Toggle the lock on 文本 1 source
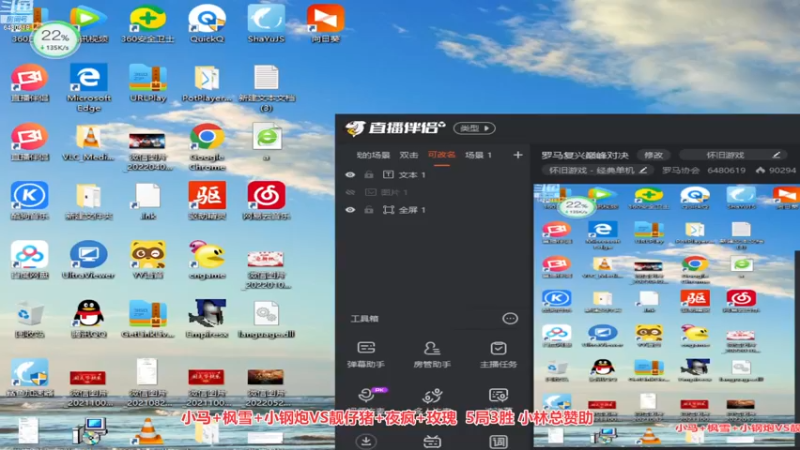The height and width of the screenshot is (450, 800). pyautogui.click(x=369, y=174)
